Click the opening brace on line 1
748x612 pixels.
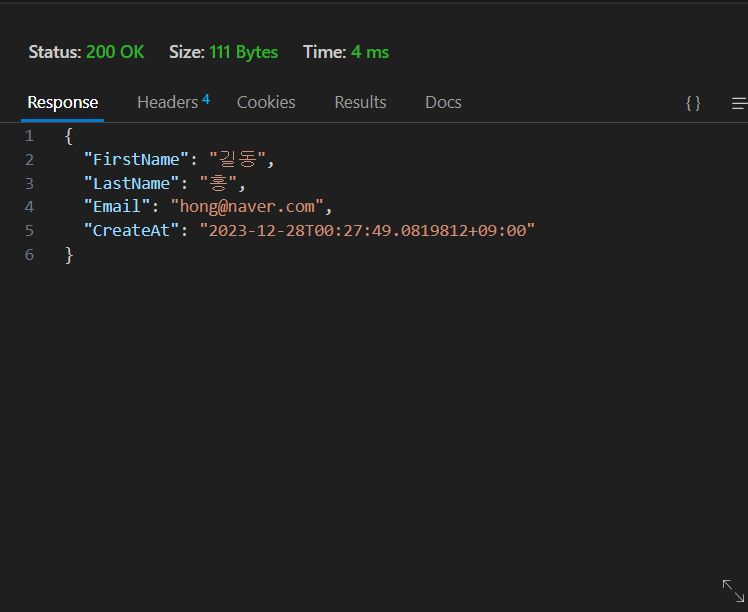point(69,136)
